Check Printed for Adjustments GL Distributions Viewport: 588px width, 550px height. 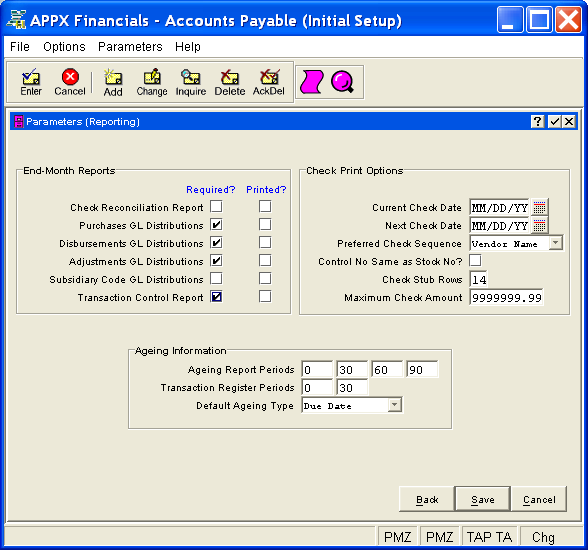(x=265, y=260)
